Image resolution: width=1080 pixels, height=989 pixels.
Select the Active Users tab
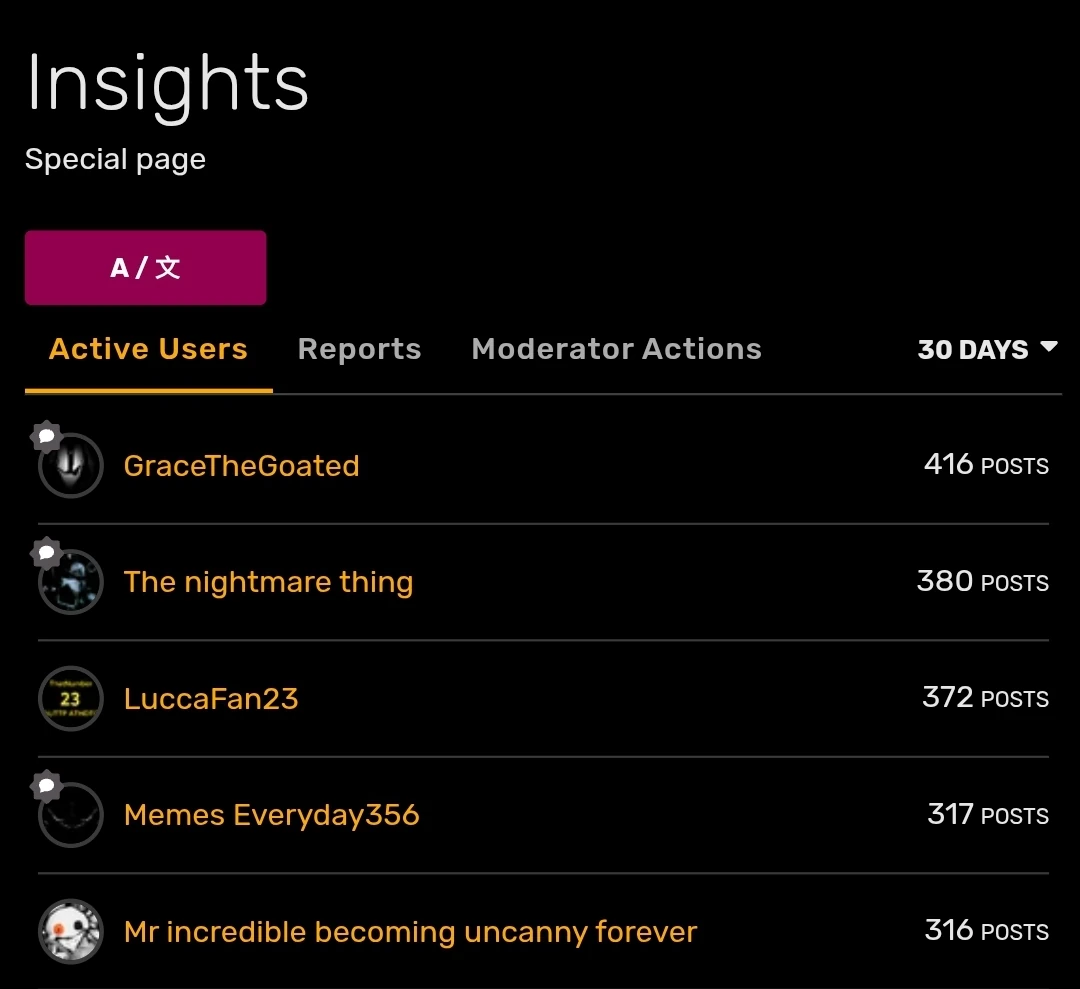point(148,349)
